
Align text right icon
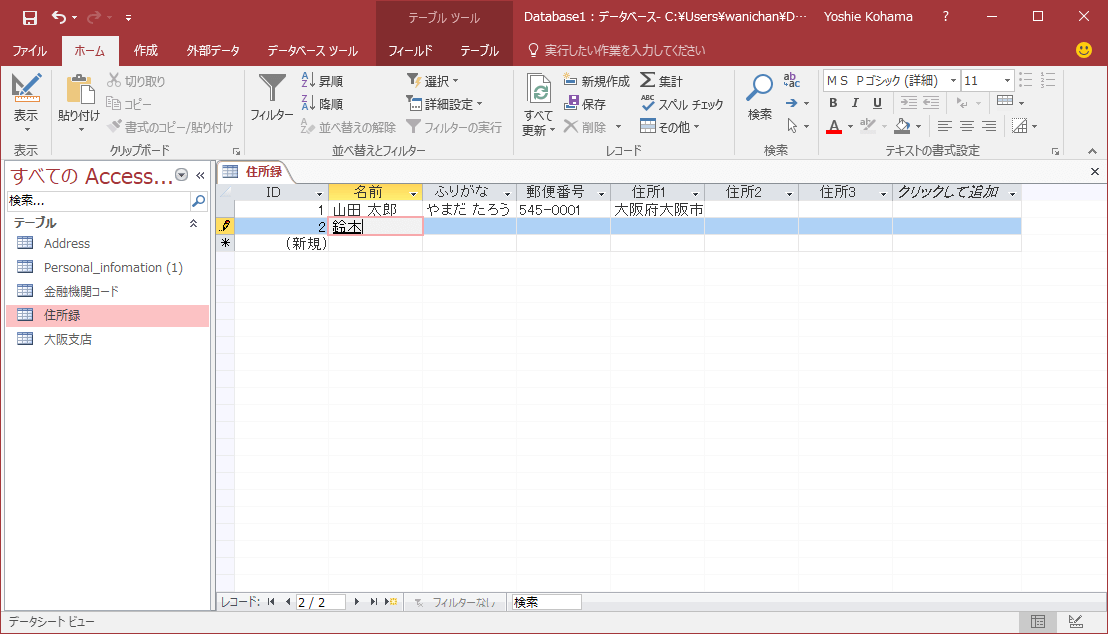989,127
